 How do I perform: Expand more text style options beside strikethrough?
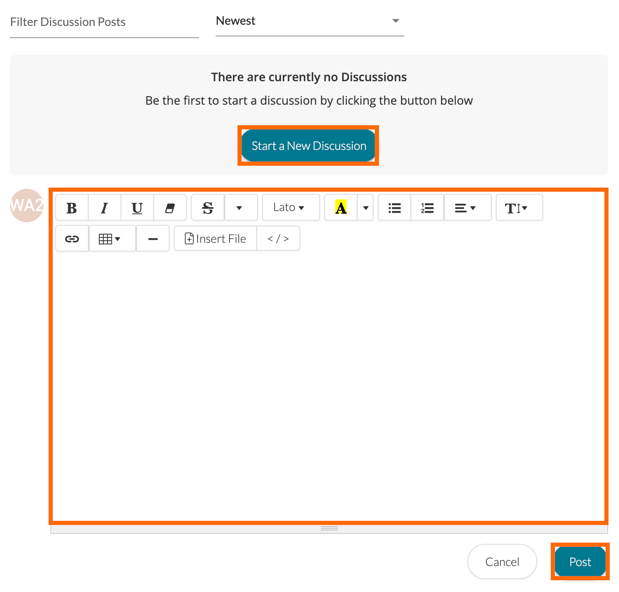tap(240, 208)
